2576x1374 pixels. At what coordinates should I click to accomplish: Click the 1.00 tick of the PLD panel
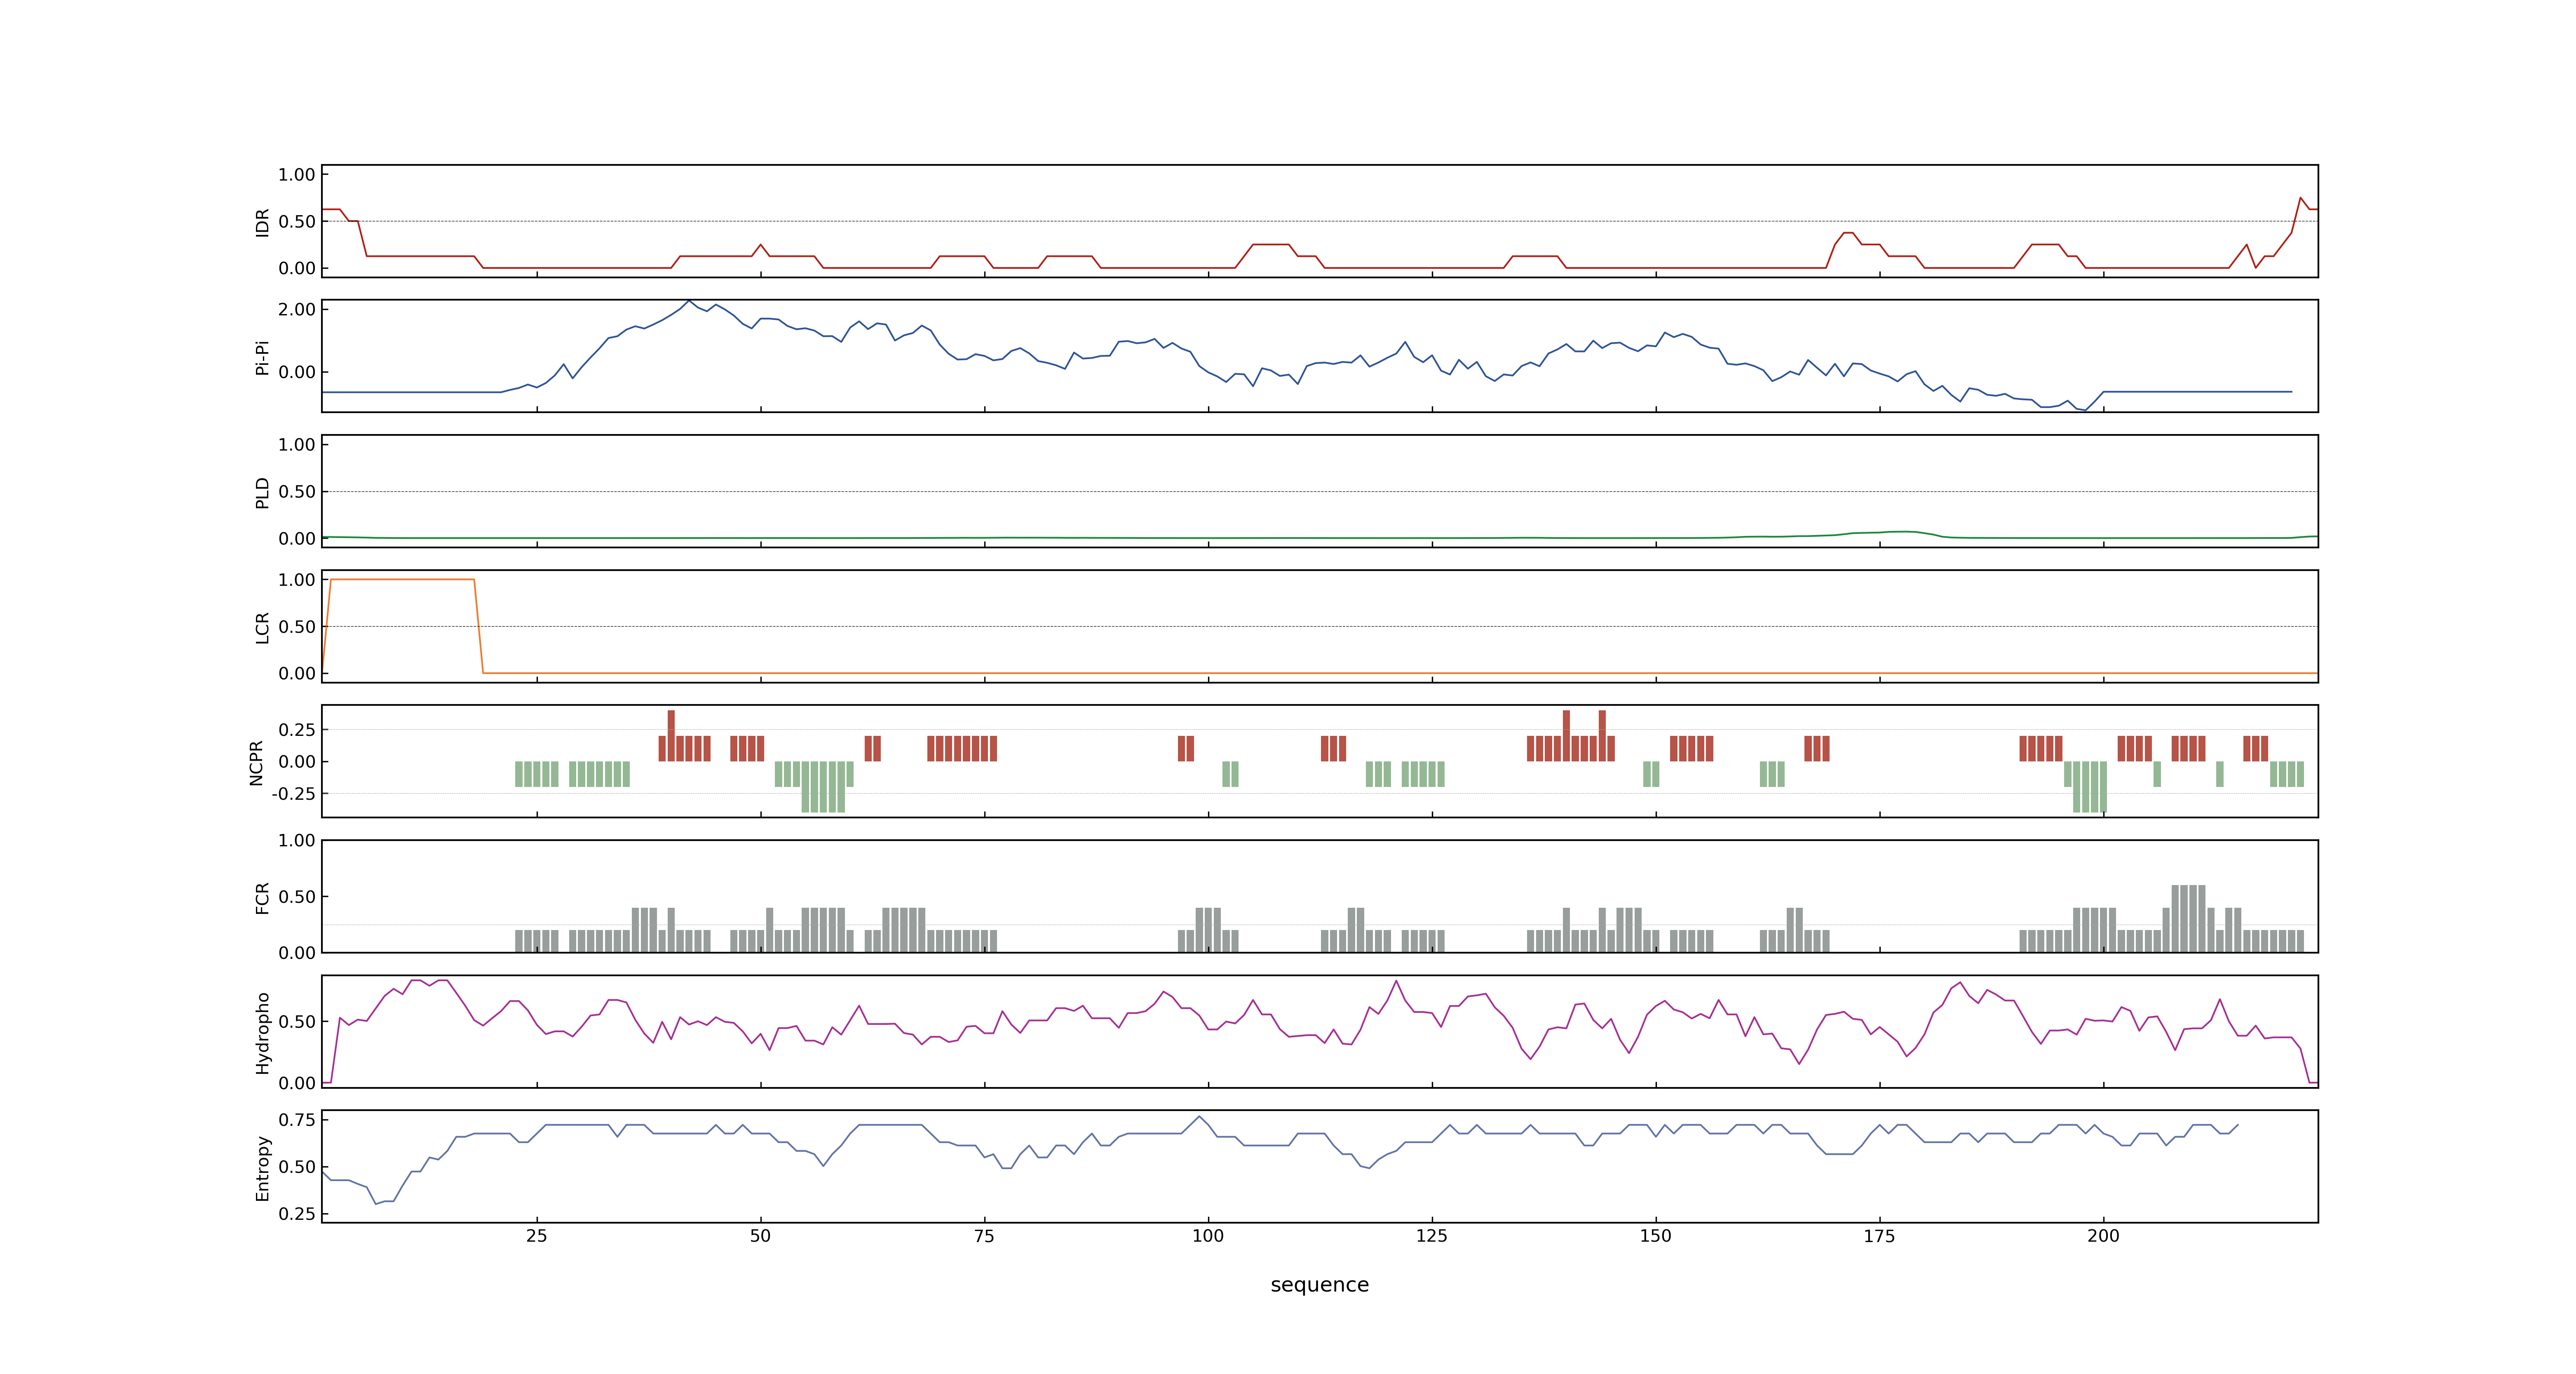pyautogui.click(x=297, y=444)
